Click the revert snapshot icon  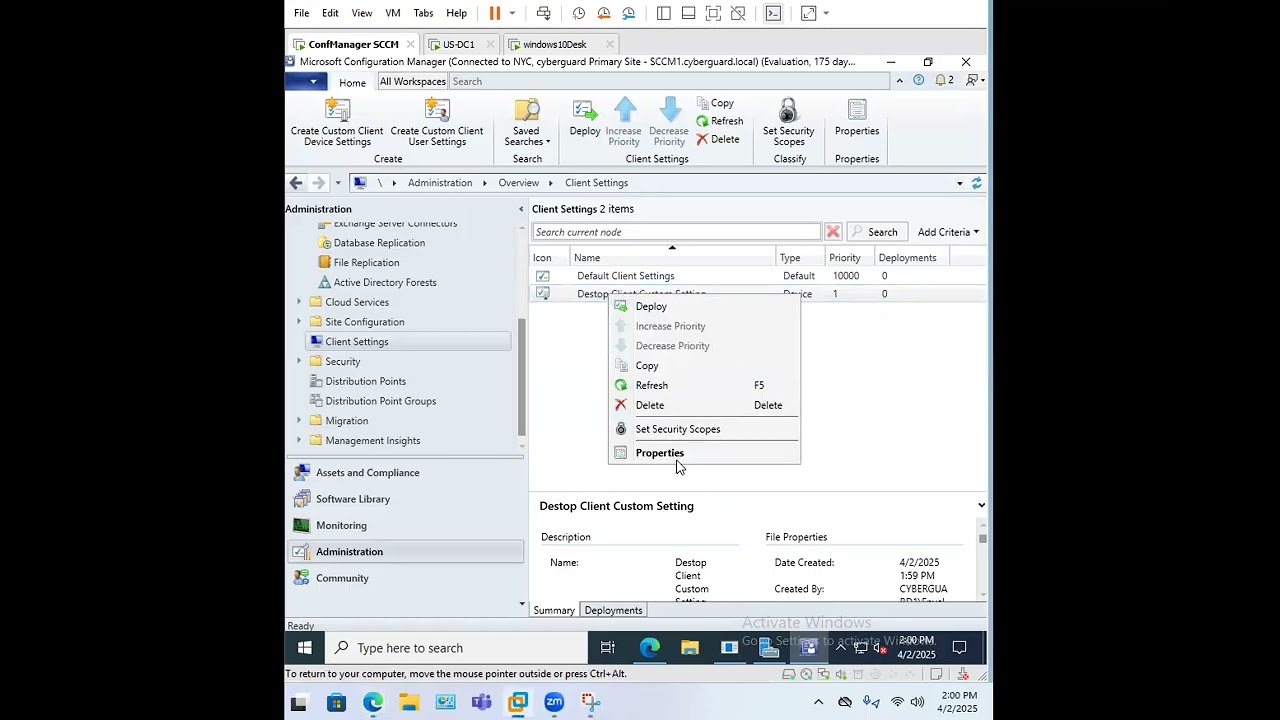(603, 13)
